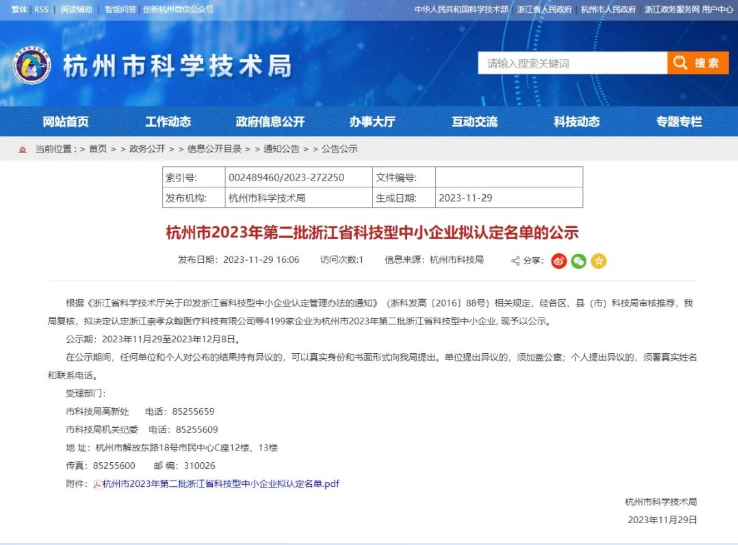Click the Hangzhou Science Bureau logo emblem

[x=31, y=66]
